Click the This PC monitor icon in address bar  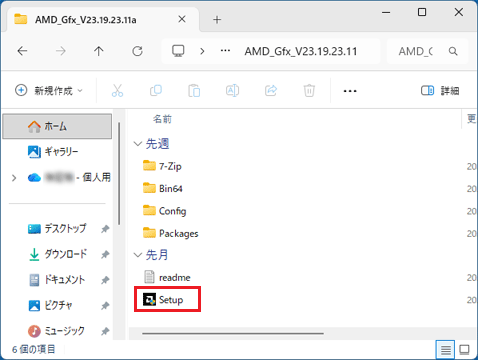click(x=178, y=51)
